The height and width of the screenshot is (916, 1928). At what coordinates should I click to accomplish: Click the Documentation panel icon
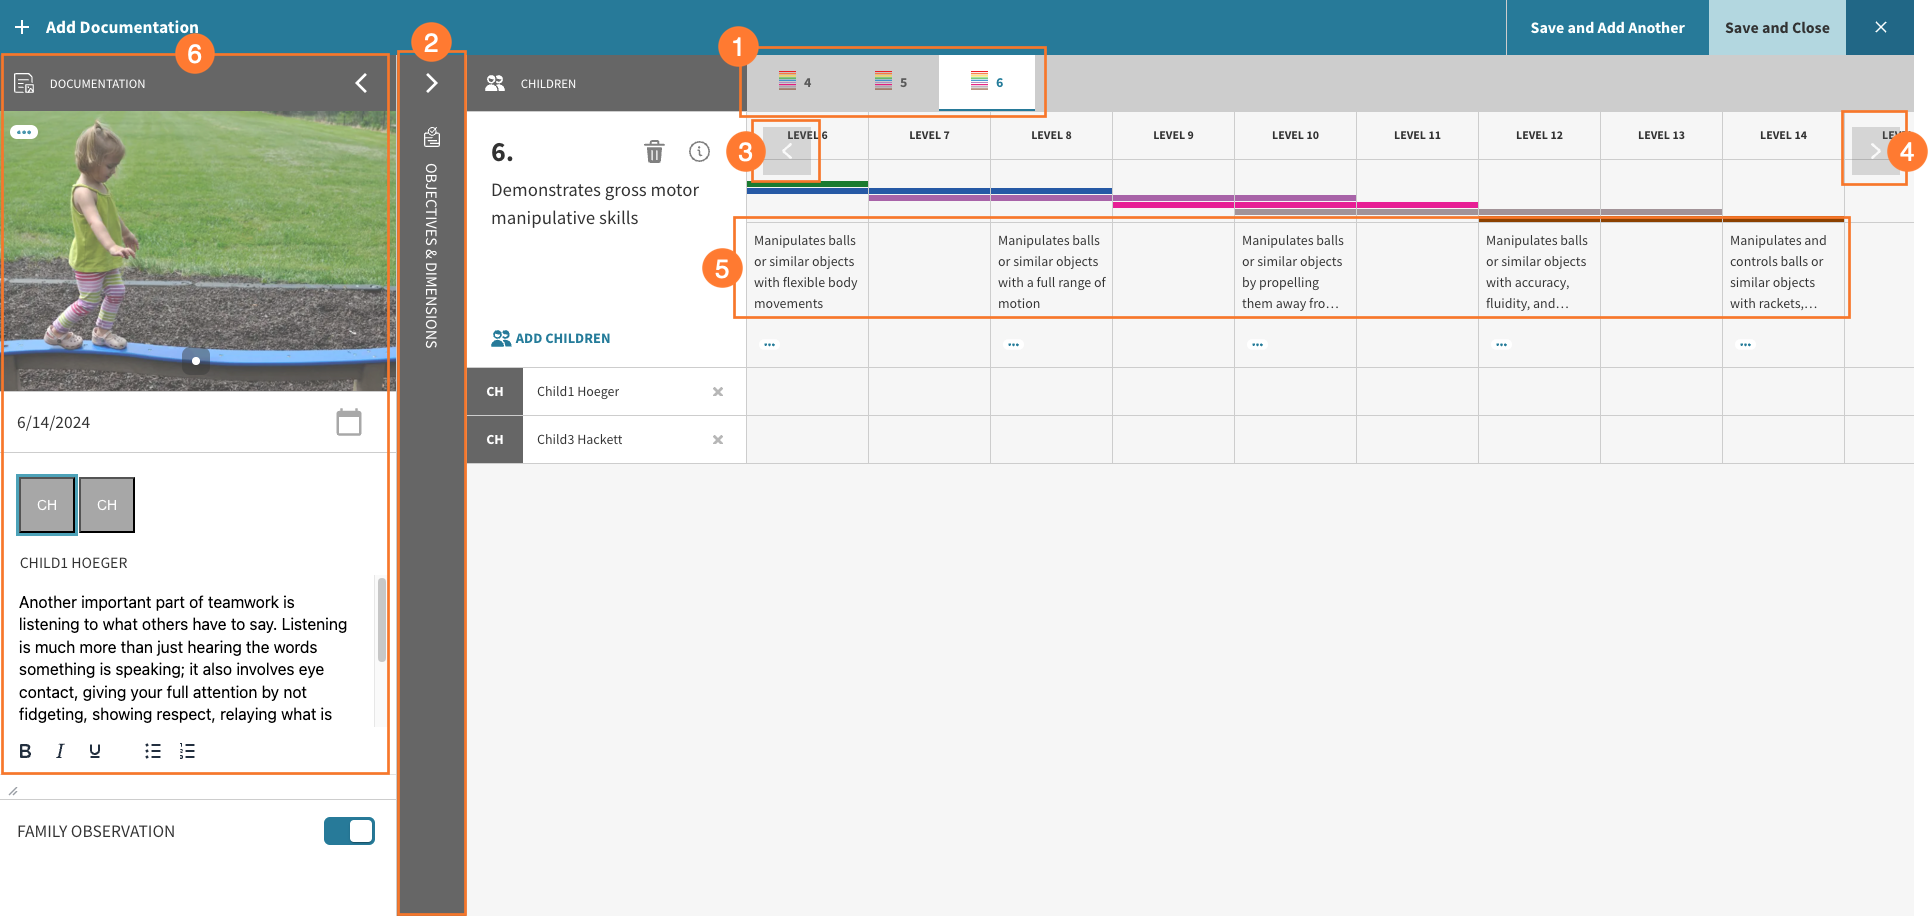coord(24,83)
